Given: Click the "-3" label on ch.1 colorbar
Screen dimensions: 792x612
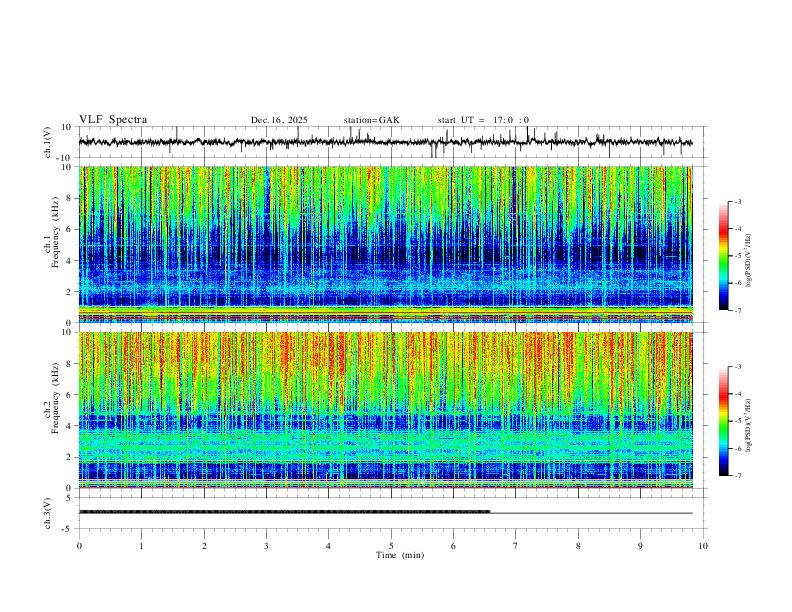Looking at the screenshot, I should (x=737, y=201).
